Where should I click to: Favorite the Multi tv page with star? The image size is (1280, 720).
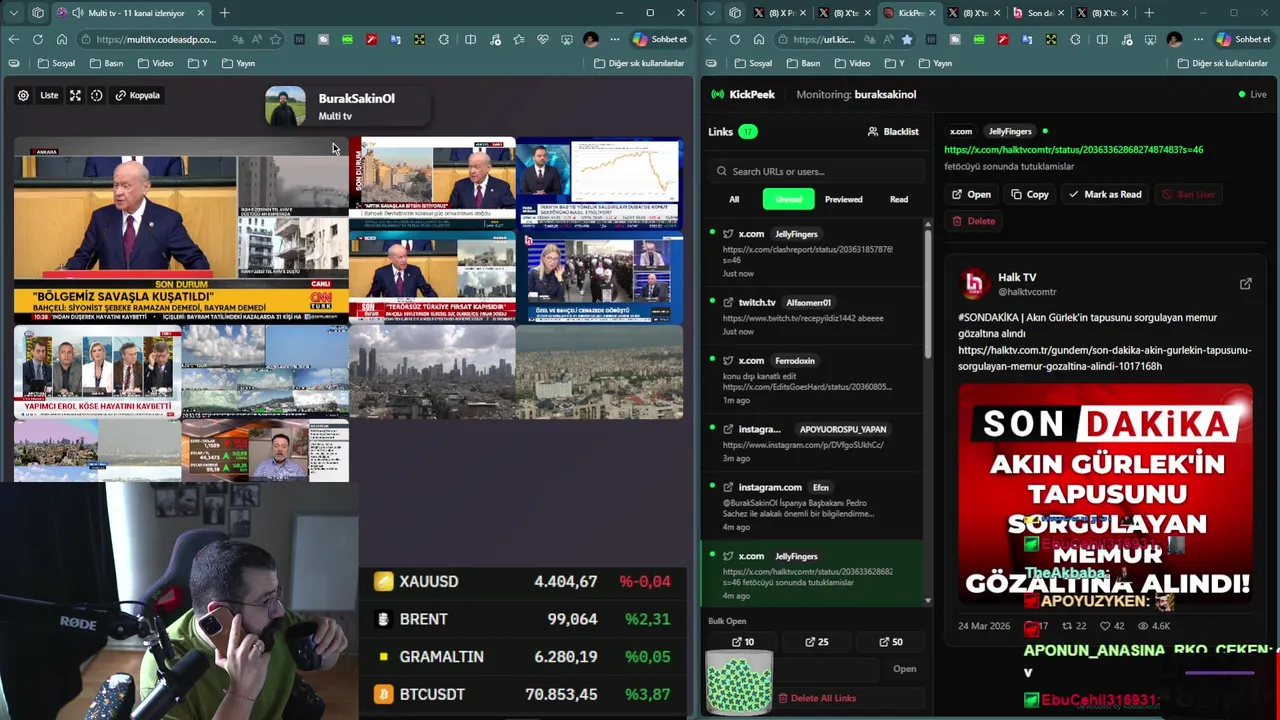[275, 39]
